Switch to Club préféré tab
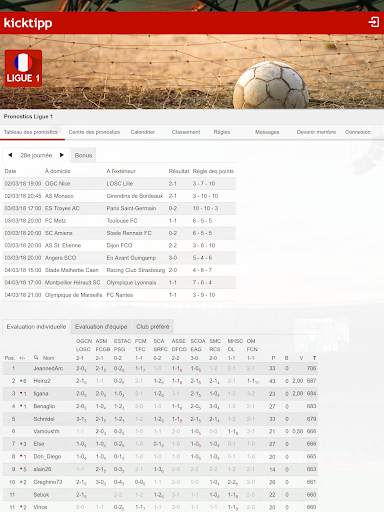The width and height of the screenshot is (384, 512). click(x=153, y=327)
